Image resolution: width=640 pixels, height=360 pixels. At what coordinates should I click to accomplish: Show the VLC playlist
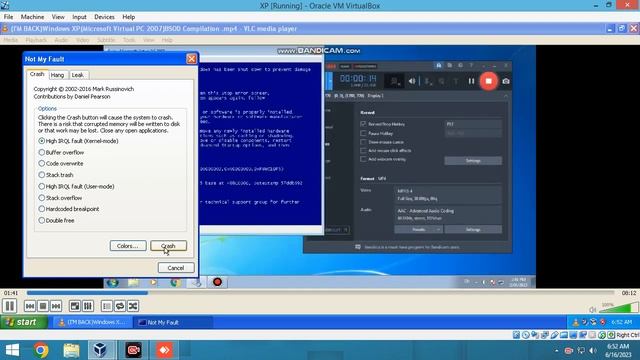[x=107, y=306]
